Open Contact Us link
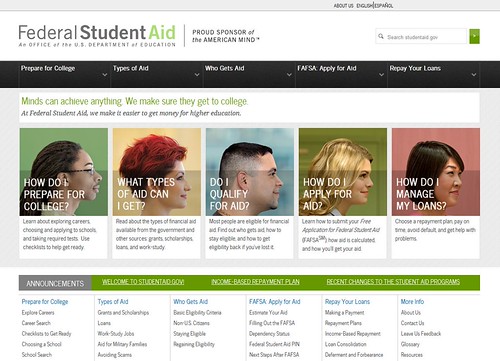This screenshot has height=361, width=500. [413, 323]
